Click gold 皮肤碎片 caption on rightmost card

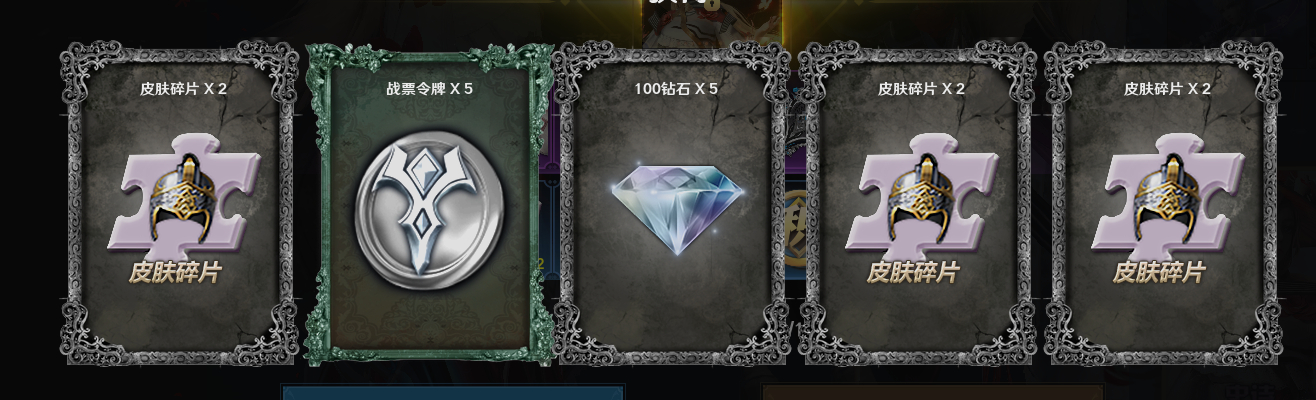coord(1160,272)
